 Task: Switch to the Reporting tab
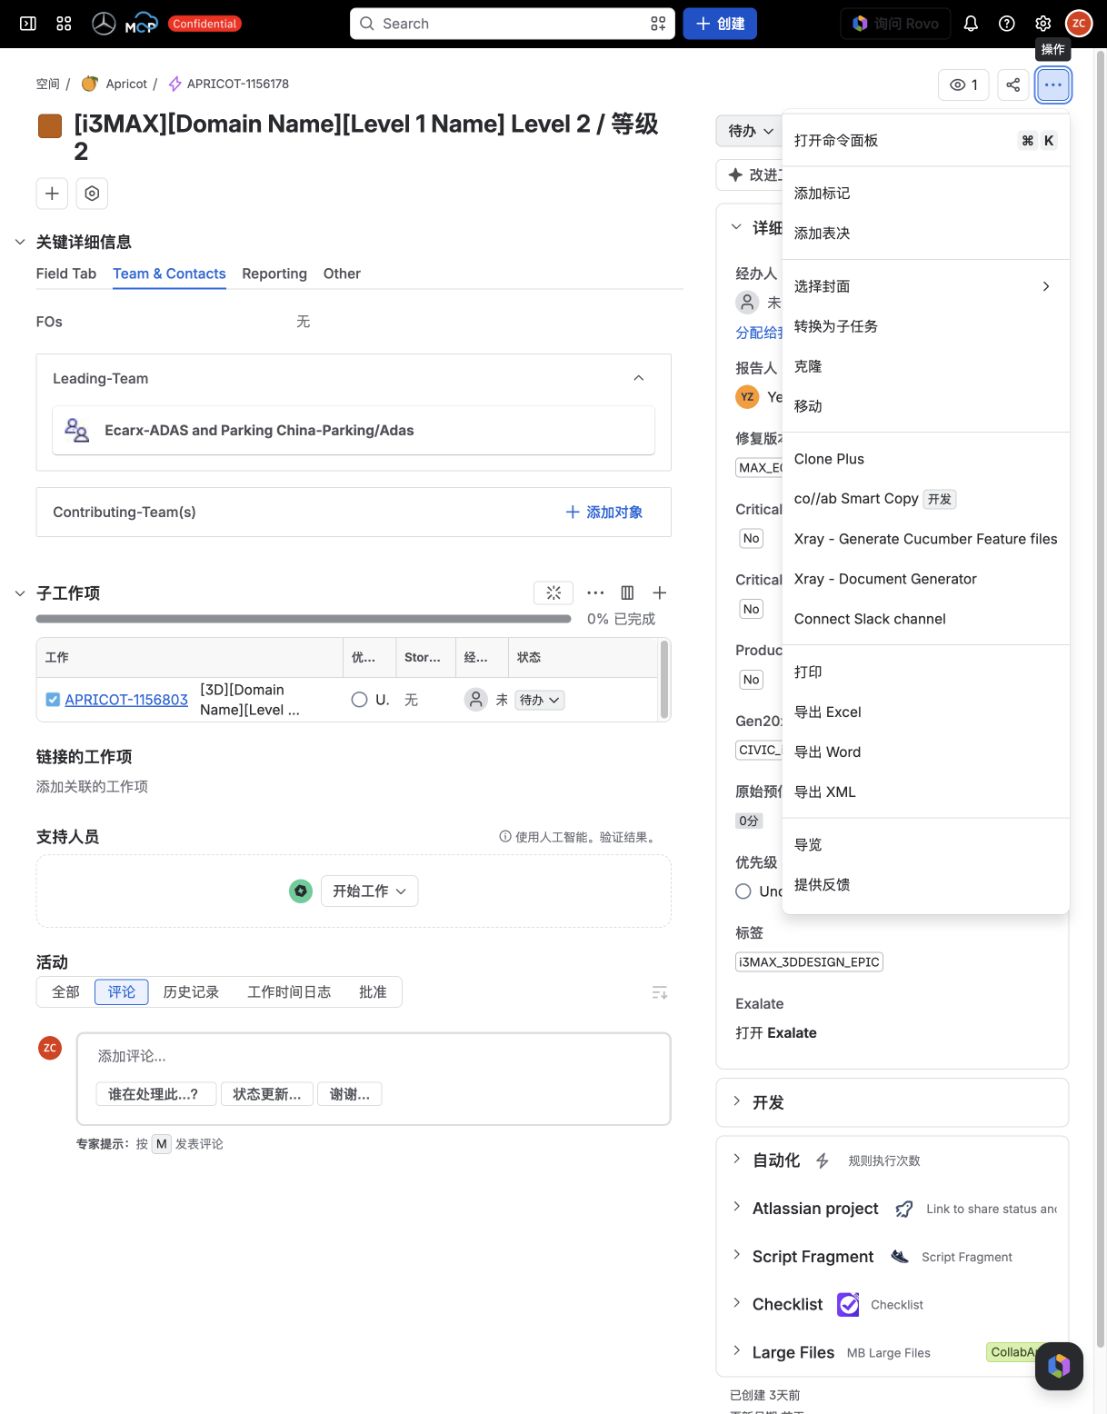pyautogui.click(x=274, y=274)
